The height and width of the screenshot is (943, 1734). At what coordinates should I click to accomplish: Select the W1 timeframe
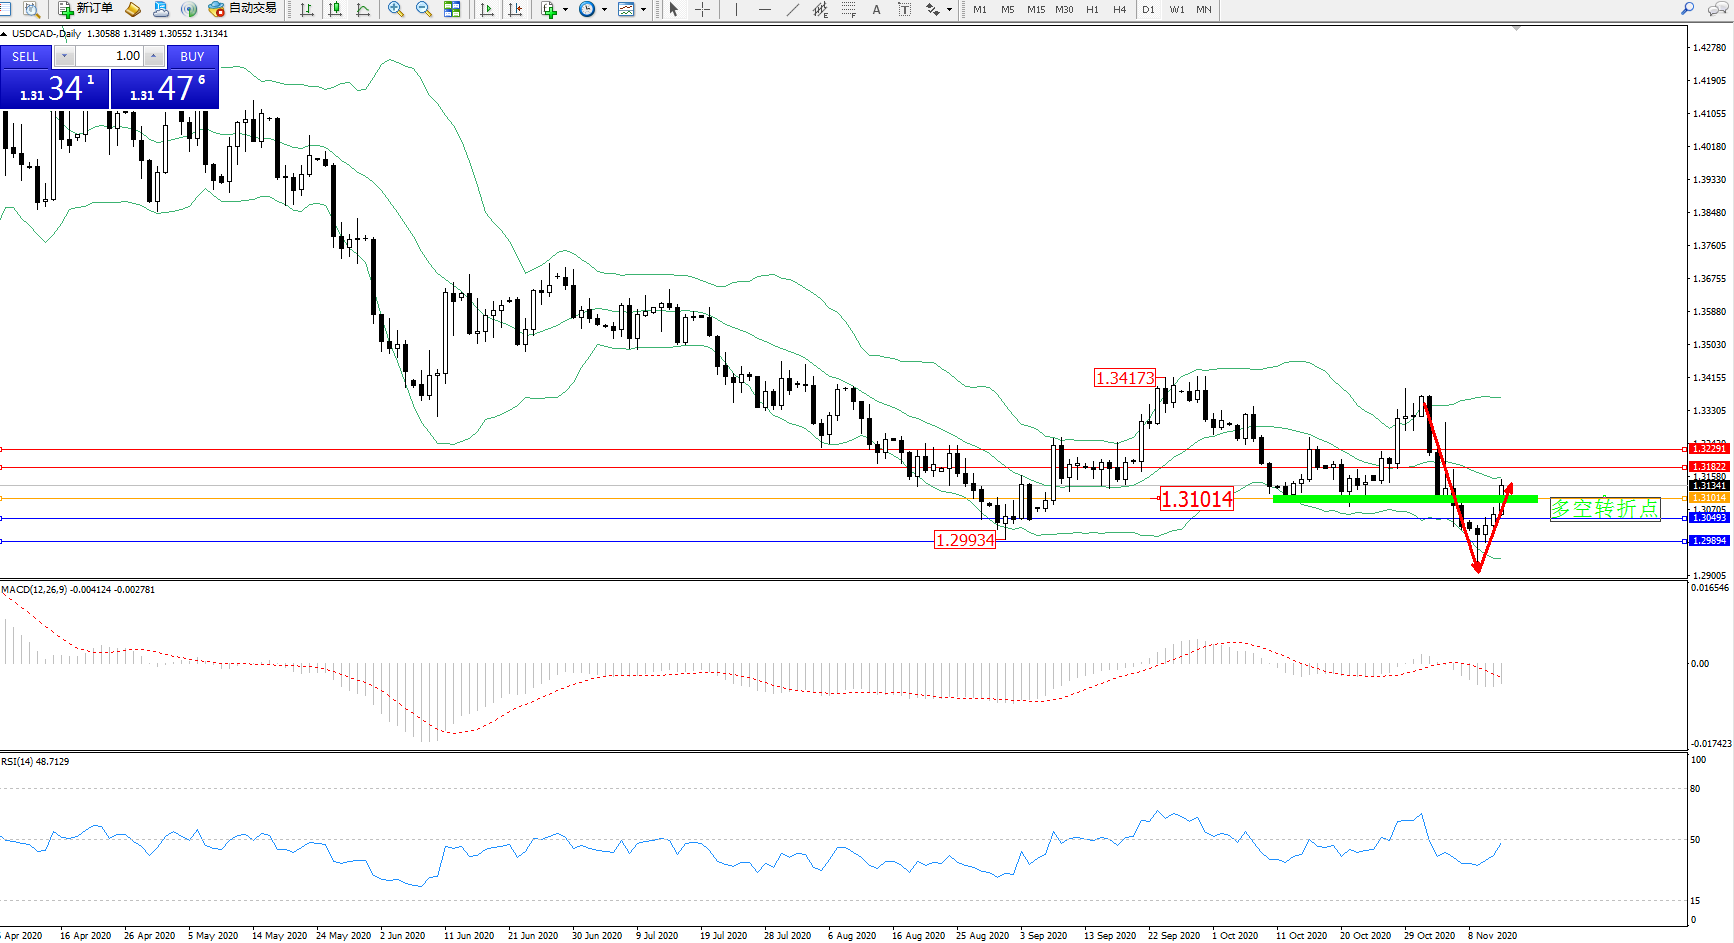[x=1176, y=9]
